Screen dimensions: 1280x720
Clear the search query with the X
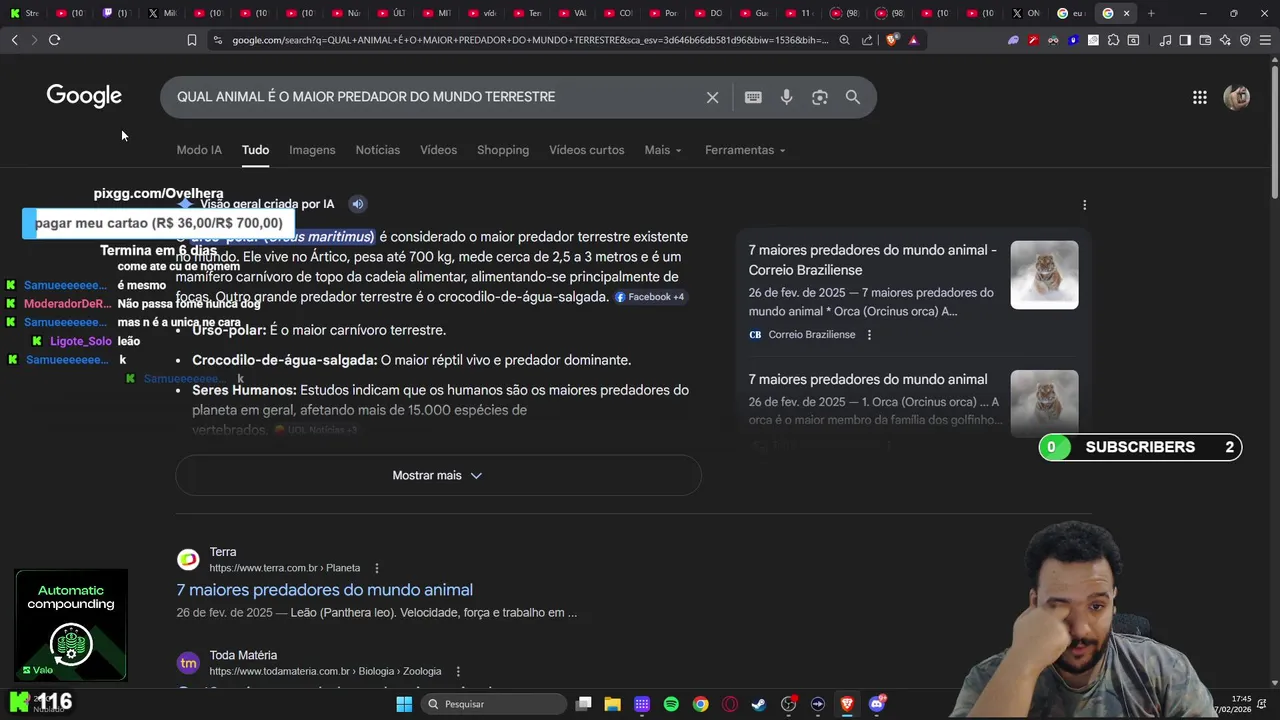pyautogui.click(x=712, y=97)
